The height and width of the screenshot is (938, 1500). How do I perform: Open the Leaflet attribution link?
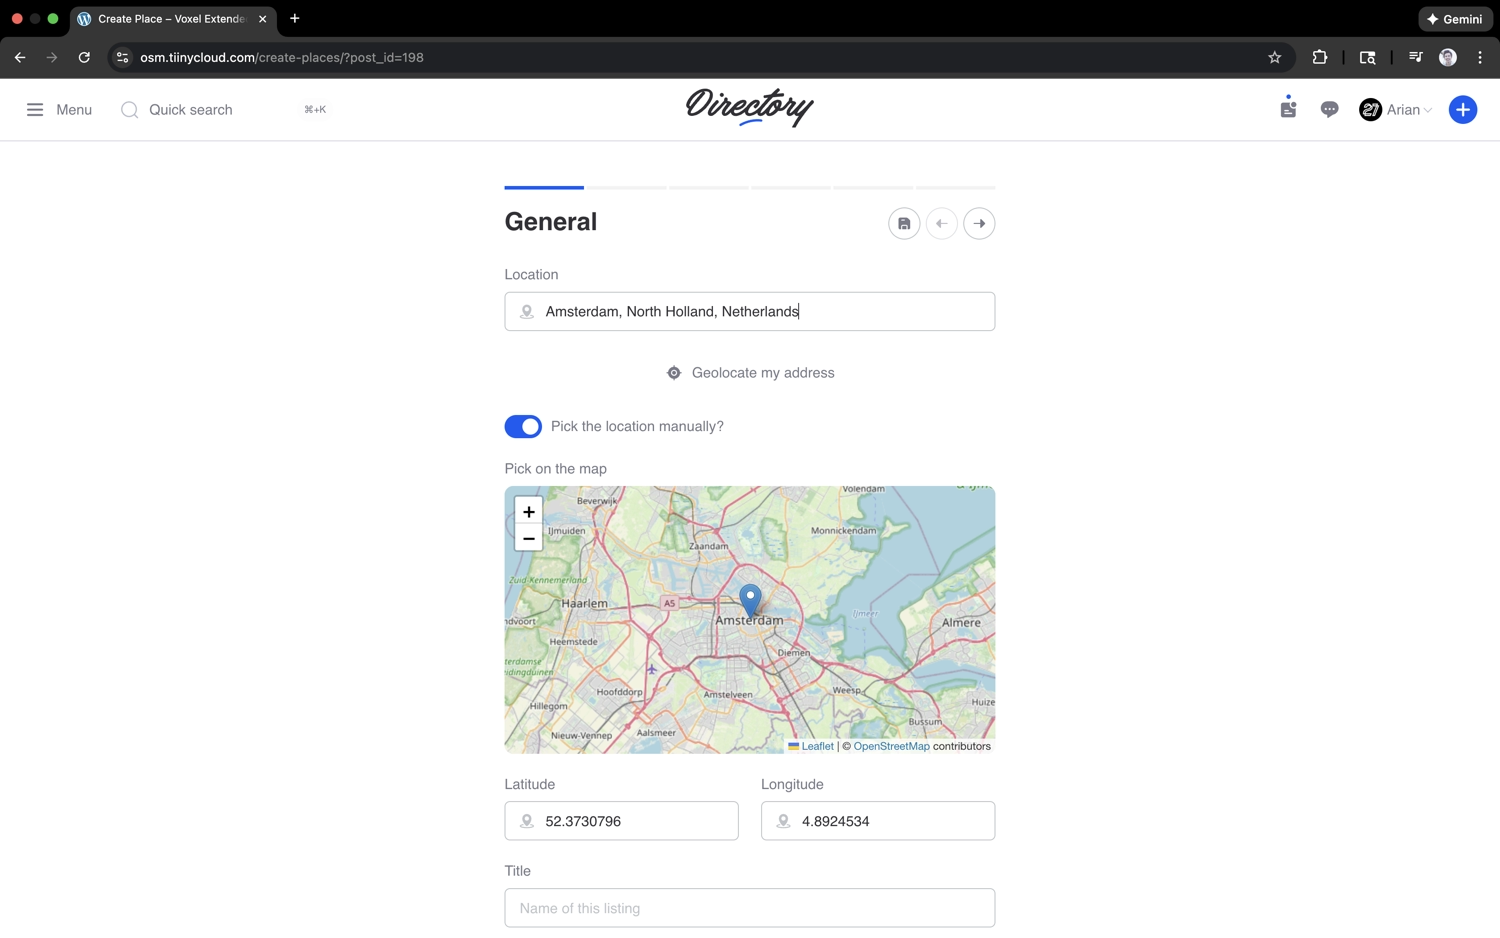(817, 746)
